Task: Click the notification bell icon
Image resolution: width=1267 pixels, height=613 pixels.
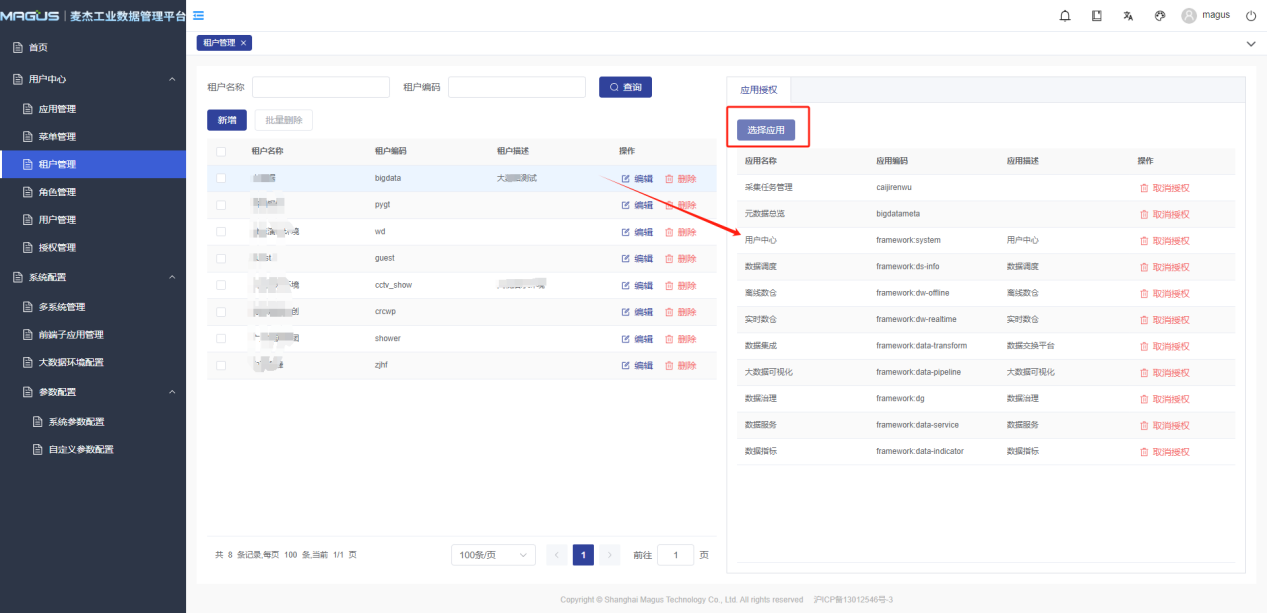Action: pos(1065,16)
